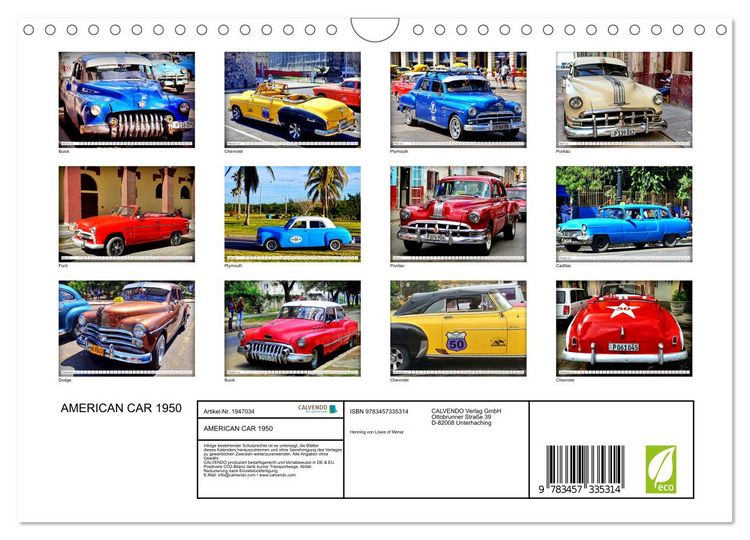Click the 'Pontiac' caption under the cream car

[563, 151]
